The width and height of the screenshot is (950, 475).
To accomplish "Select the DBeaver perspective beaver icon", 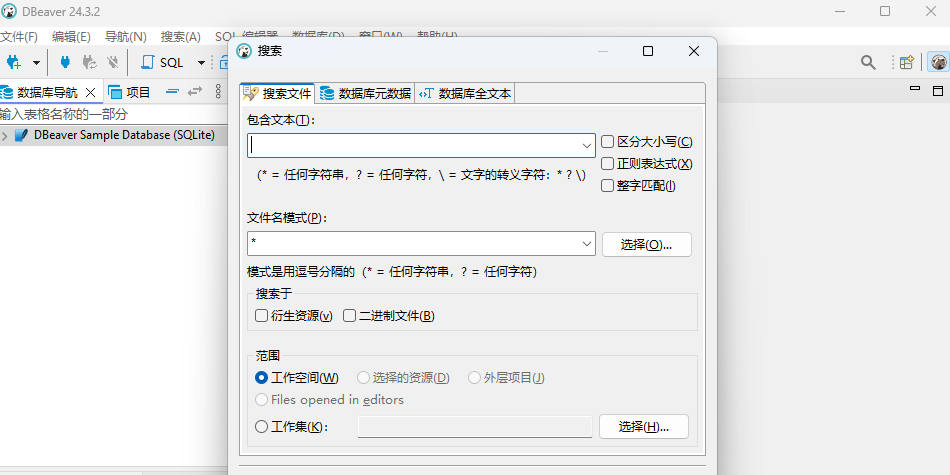I will 939,62.
